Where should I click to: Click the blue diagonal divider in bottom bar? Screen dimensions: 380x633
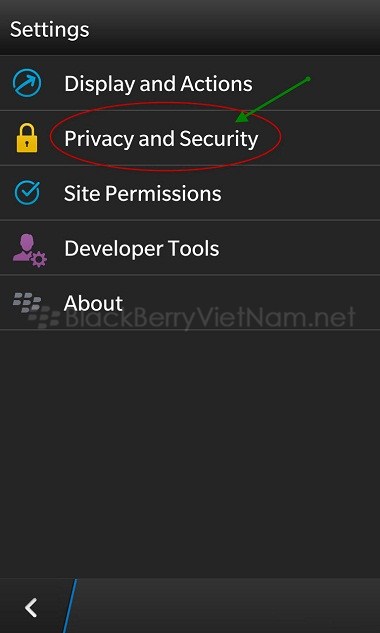pos(69,606)
